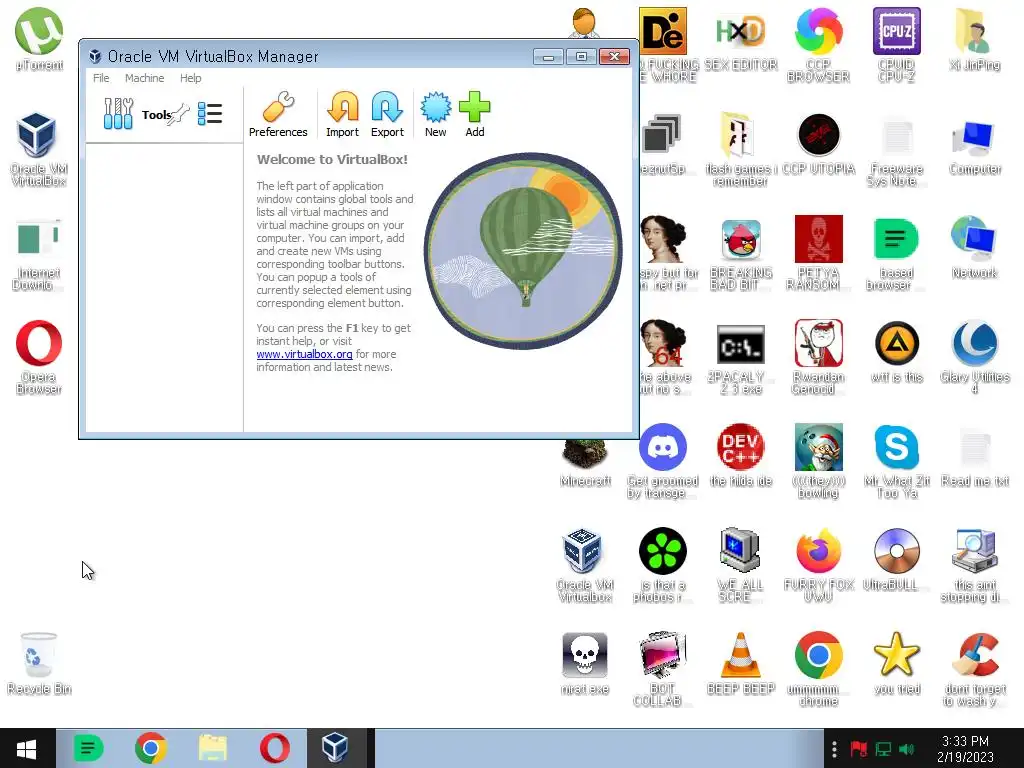
Task: Select the 2PACALY command prompt icon
Action: click(x=741, y=358)
